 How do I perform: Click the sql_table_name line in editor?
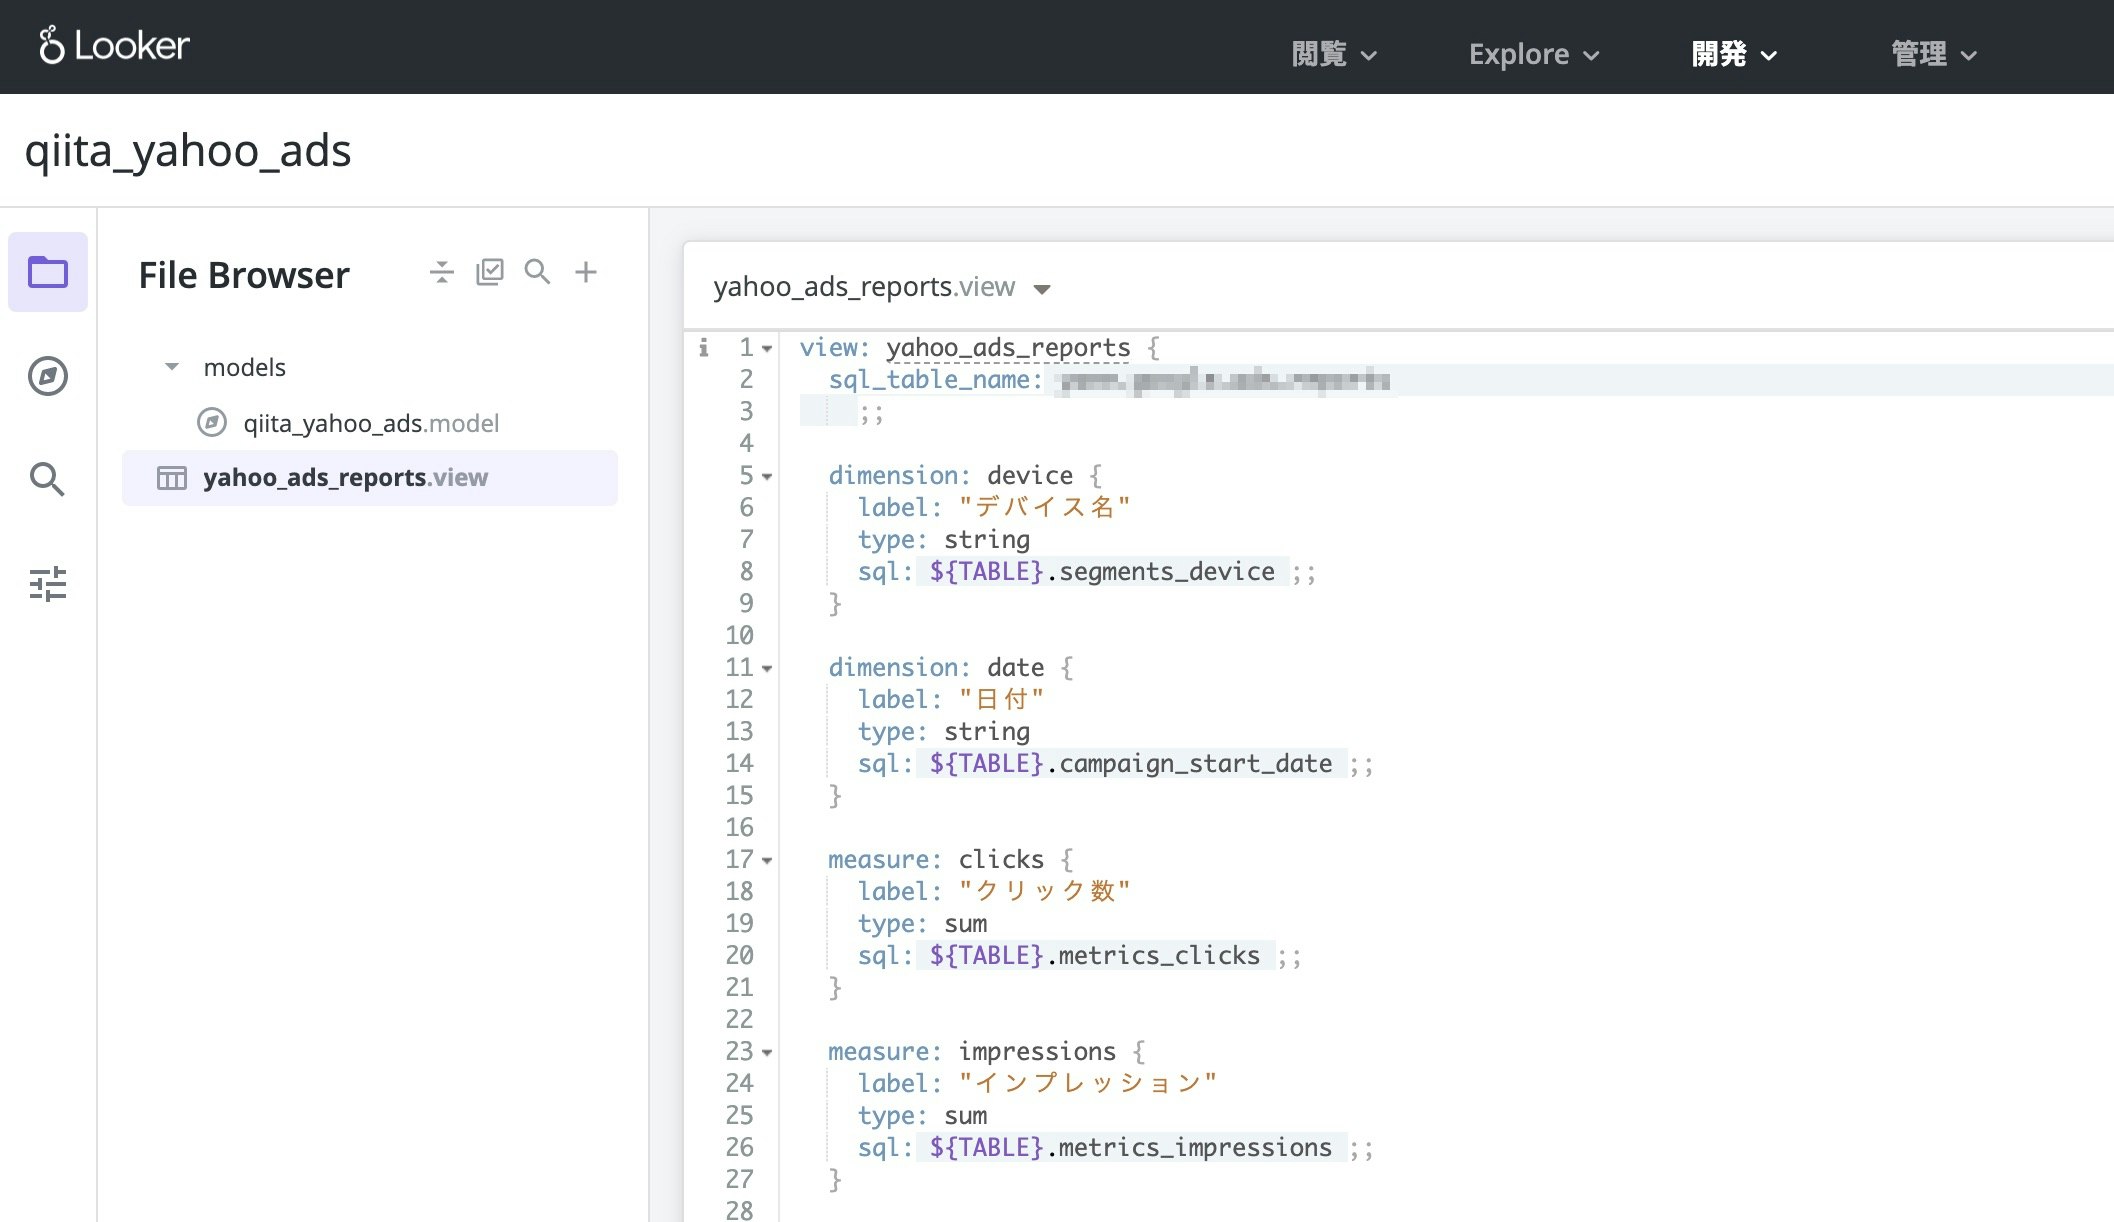click(1109, 380)
